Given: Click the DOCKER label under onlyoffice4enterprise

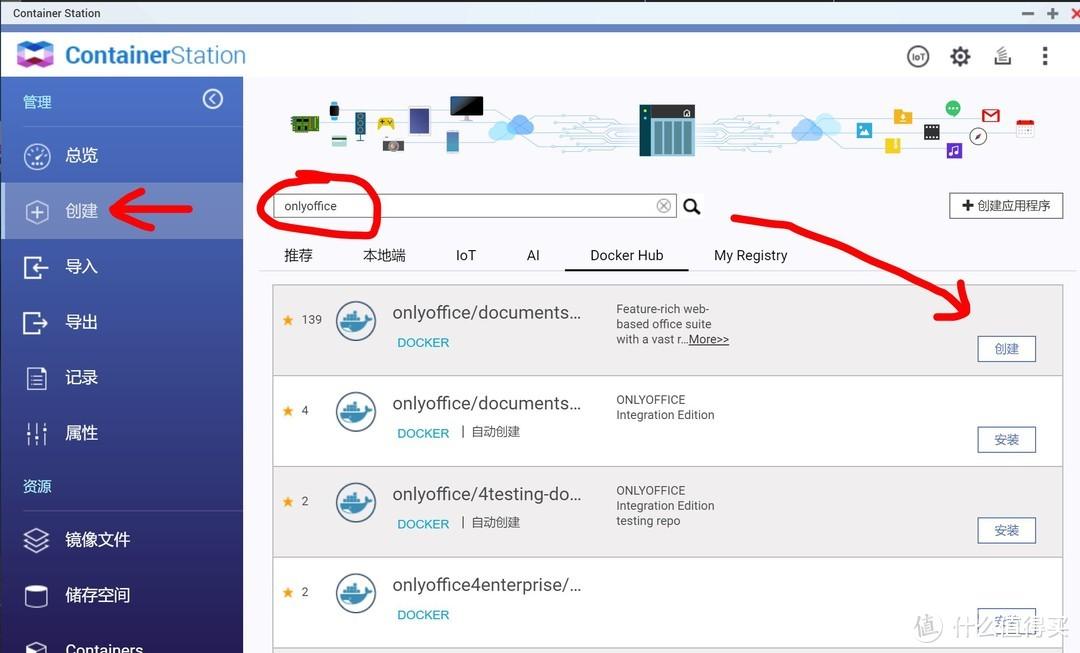Looking at the screenshot, I should coord(423,615).
